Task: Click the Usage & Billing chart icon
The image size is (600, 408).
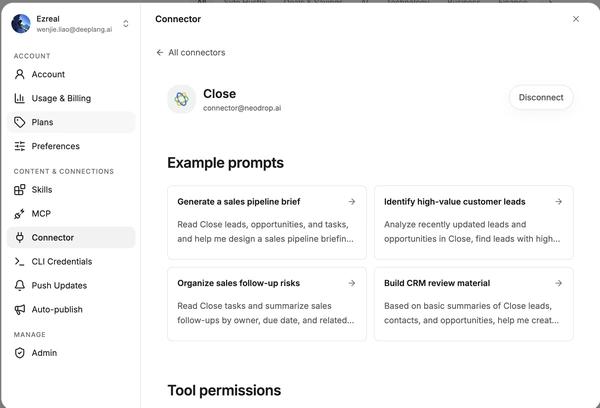Action: coord(20,98)
